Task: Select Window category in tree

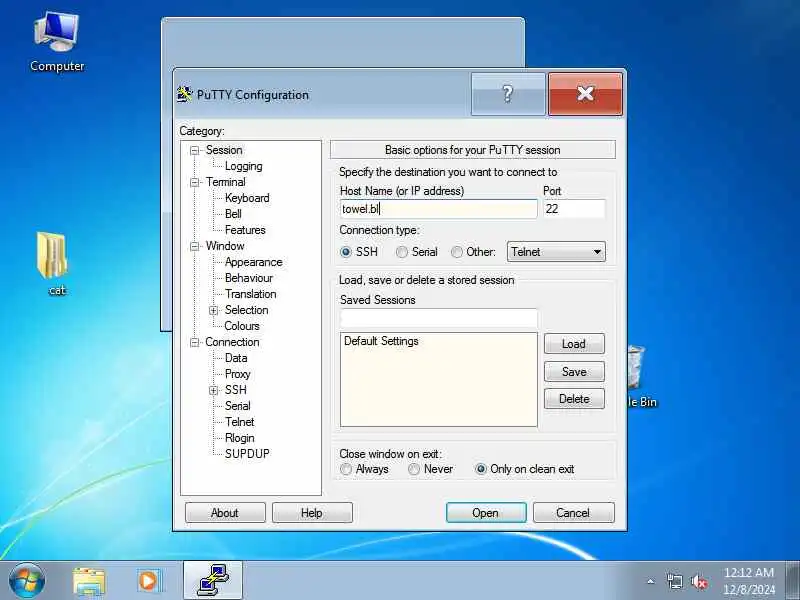Action: pyautogui.click(x=225, y=246)
